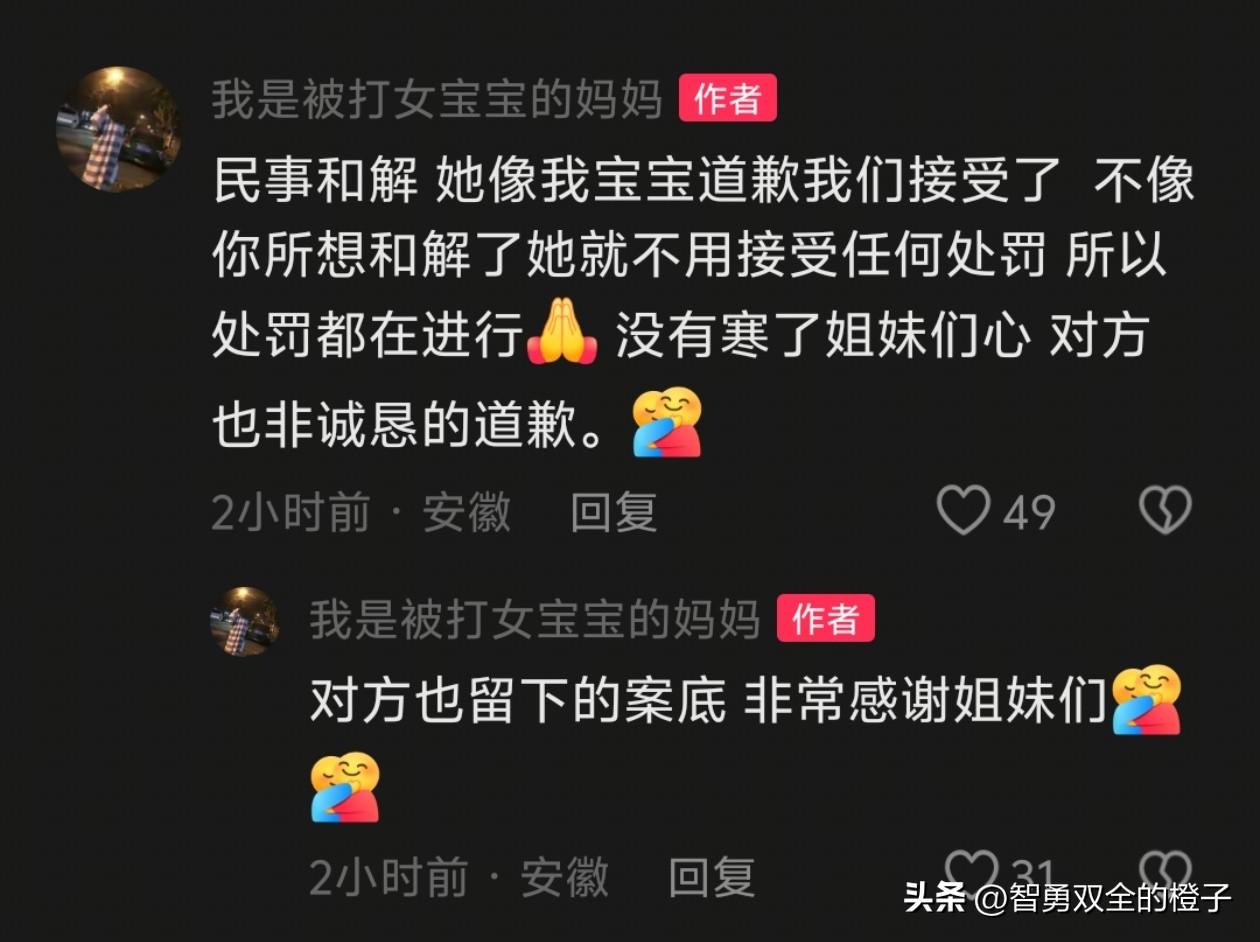Image resolution: width=1260 pixels, height=942 pixels.
Task: Open username 我是被打女宝宝的妈妈 on first comment
Action: pos(437,100)
